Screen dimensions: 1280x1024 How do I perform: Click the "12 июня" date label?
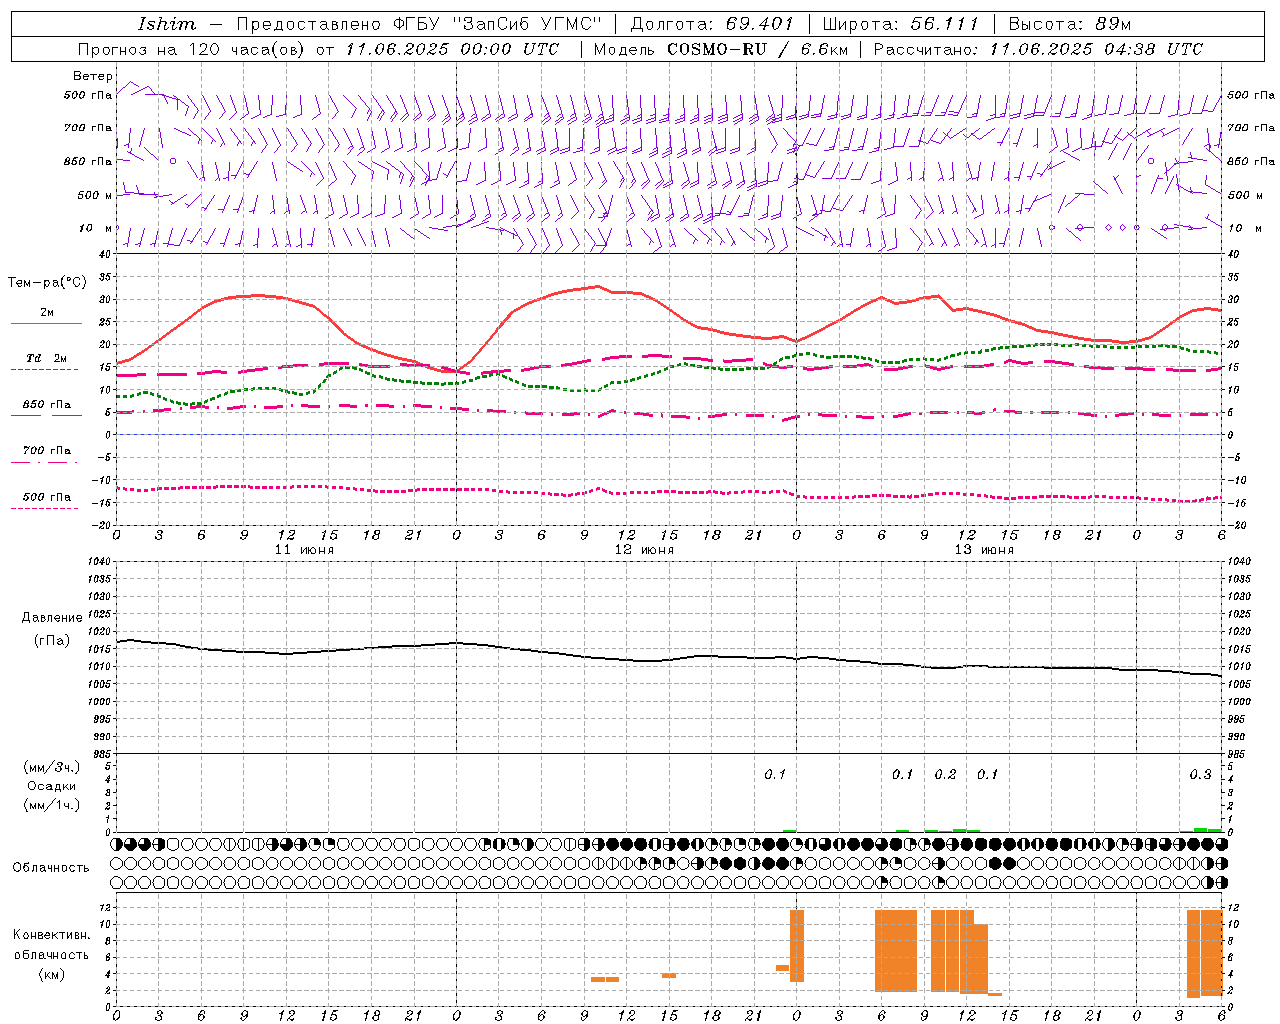pyautogui.click(x=644, y=550)
